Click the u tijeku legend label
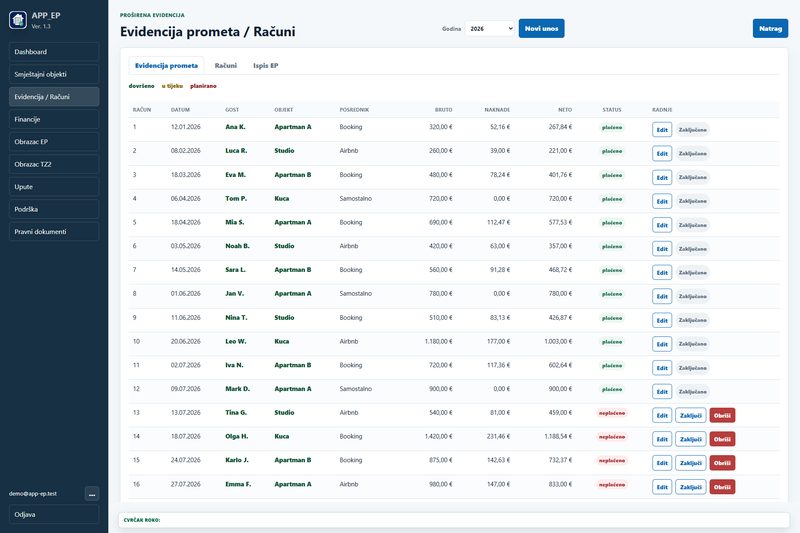The width and height of the screenshot is (800, 533). point(172,86)
